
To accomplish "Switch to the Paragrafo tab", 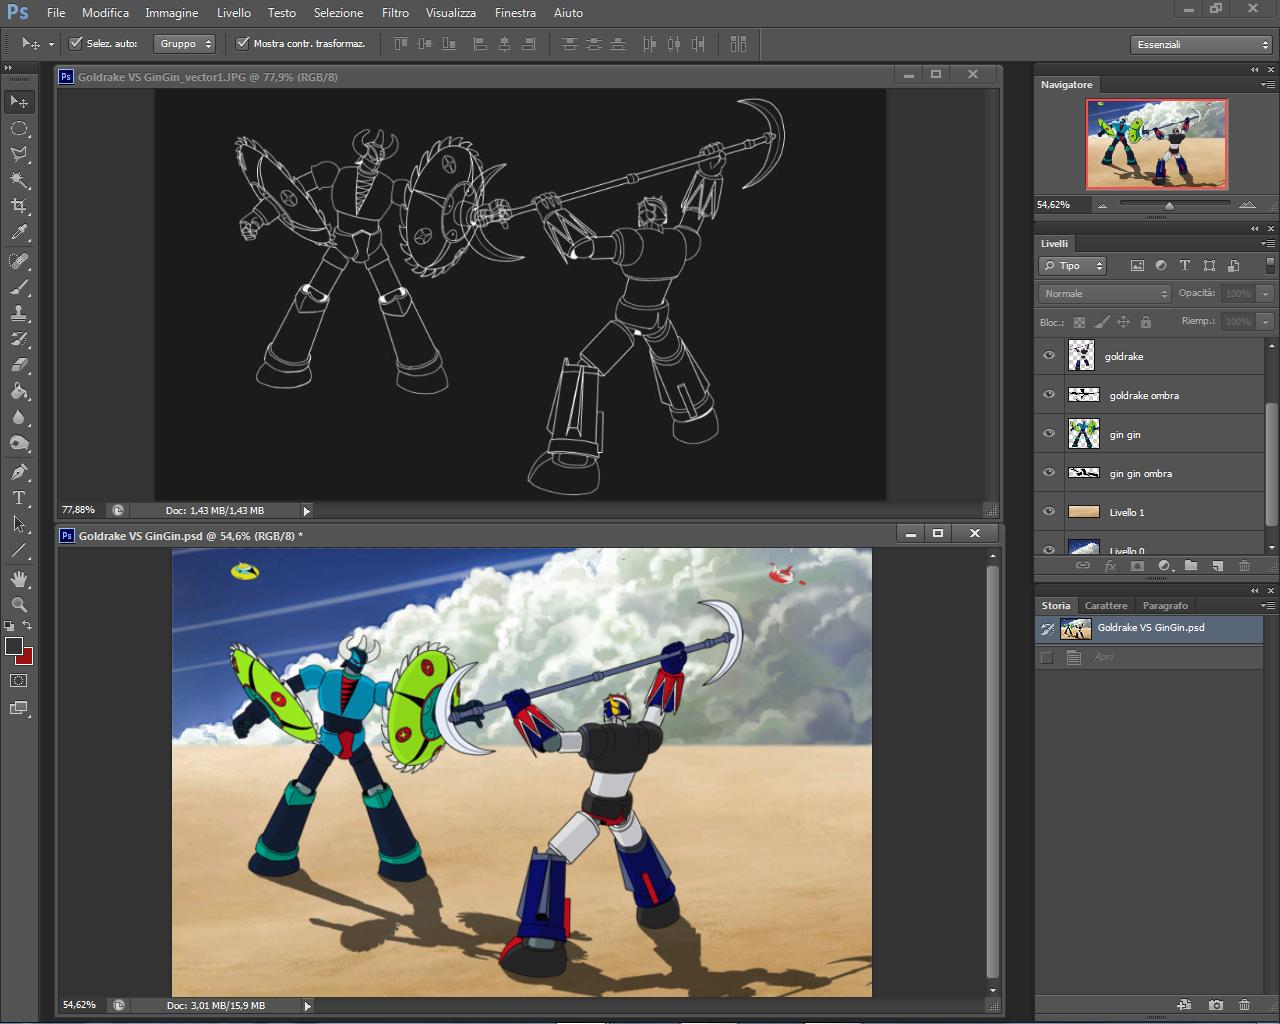I will pos(1166,606).
